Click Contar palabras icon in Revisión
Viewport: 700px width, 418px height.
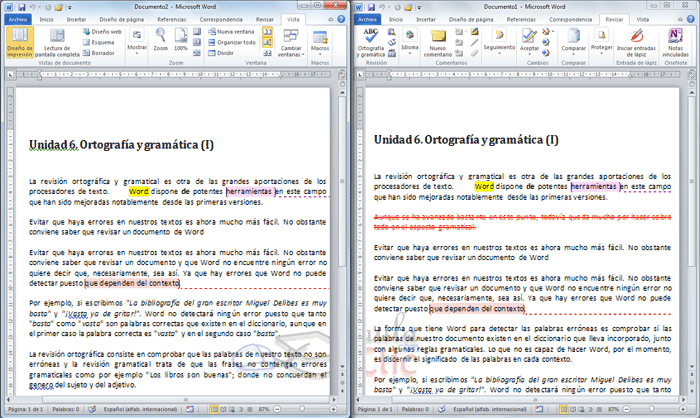392,53
